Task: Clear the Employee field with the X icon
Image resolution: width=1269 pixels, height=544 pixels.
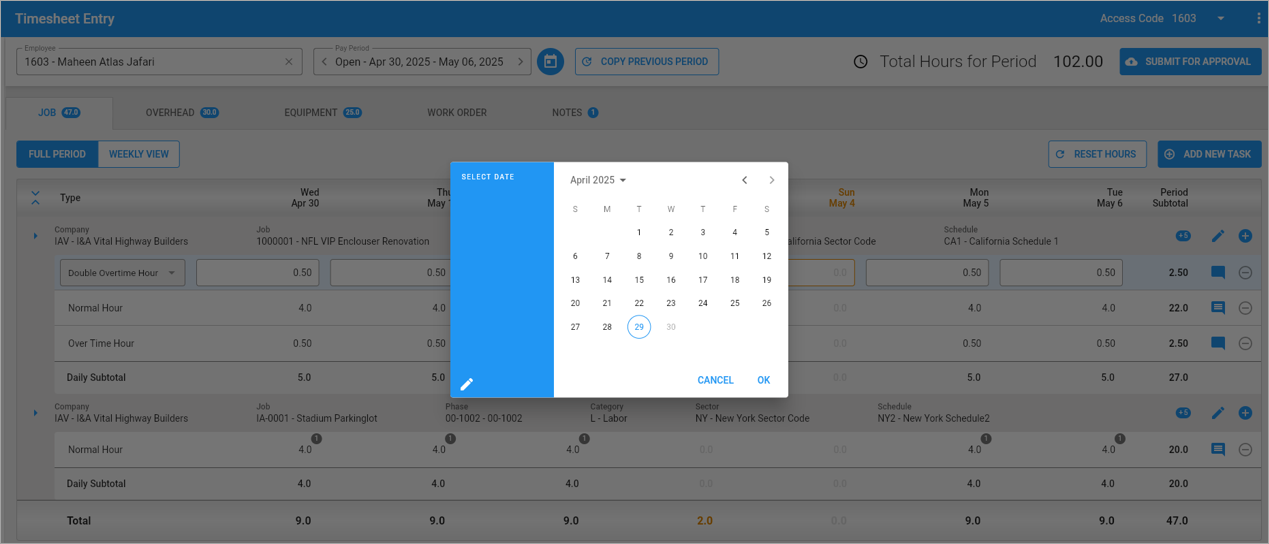Action: coord(289,62)
